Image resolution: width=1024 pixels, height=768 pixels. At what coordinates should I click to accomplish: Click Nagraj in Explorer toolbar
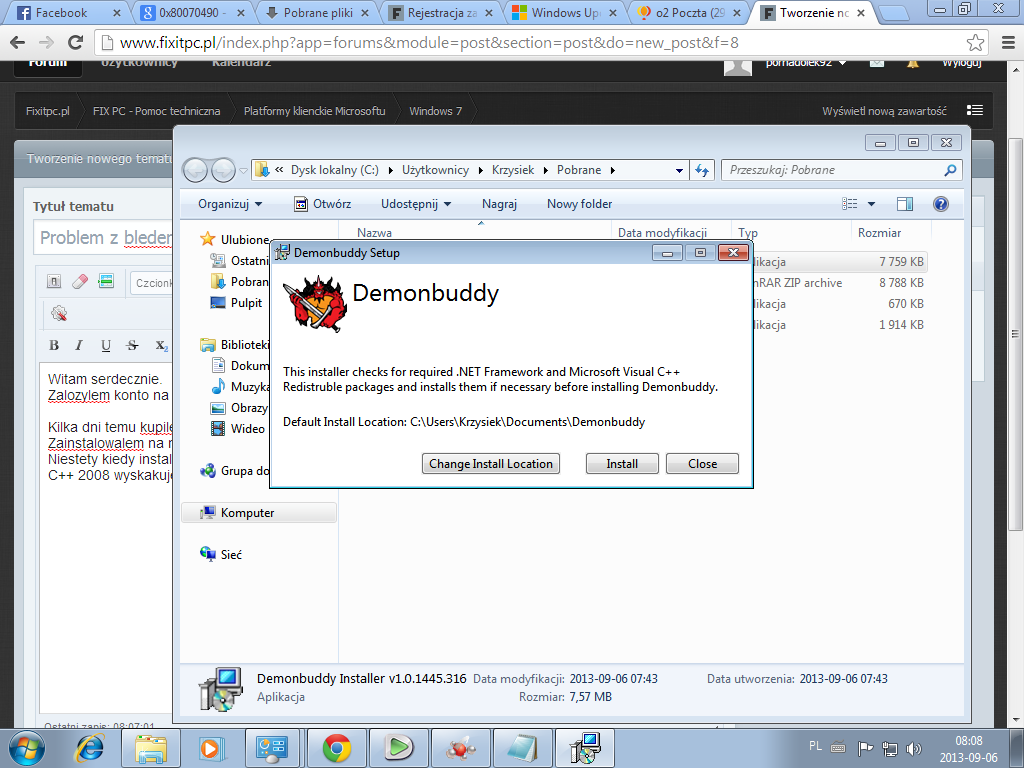(x=499, y=204)
